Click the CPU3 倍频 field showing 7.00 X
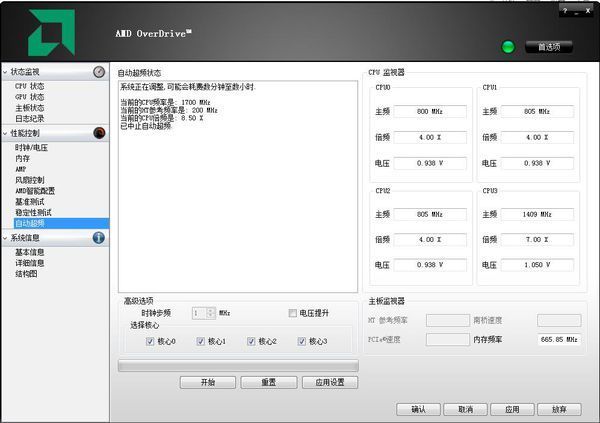Image resolution: width=600 pixels, height=423 pixels. [x=537, y=240]
